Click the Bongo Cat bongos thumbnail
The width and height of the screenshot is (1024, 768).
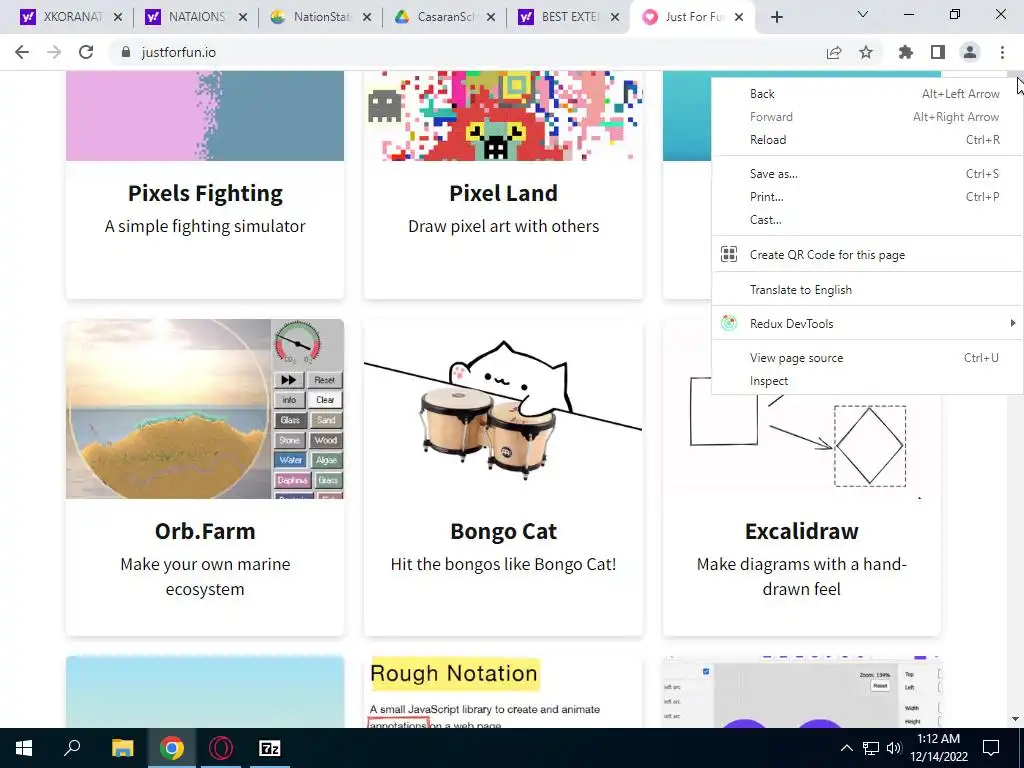point(504,409)
